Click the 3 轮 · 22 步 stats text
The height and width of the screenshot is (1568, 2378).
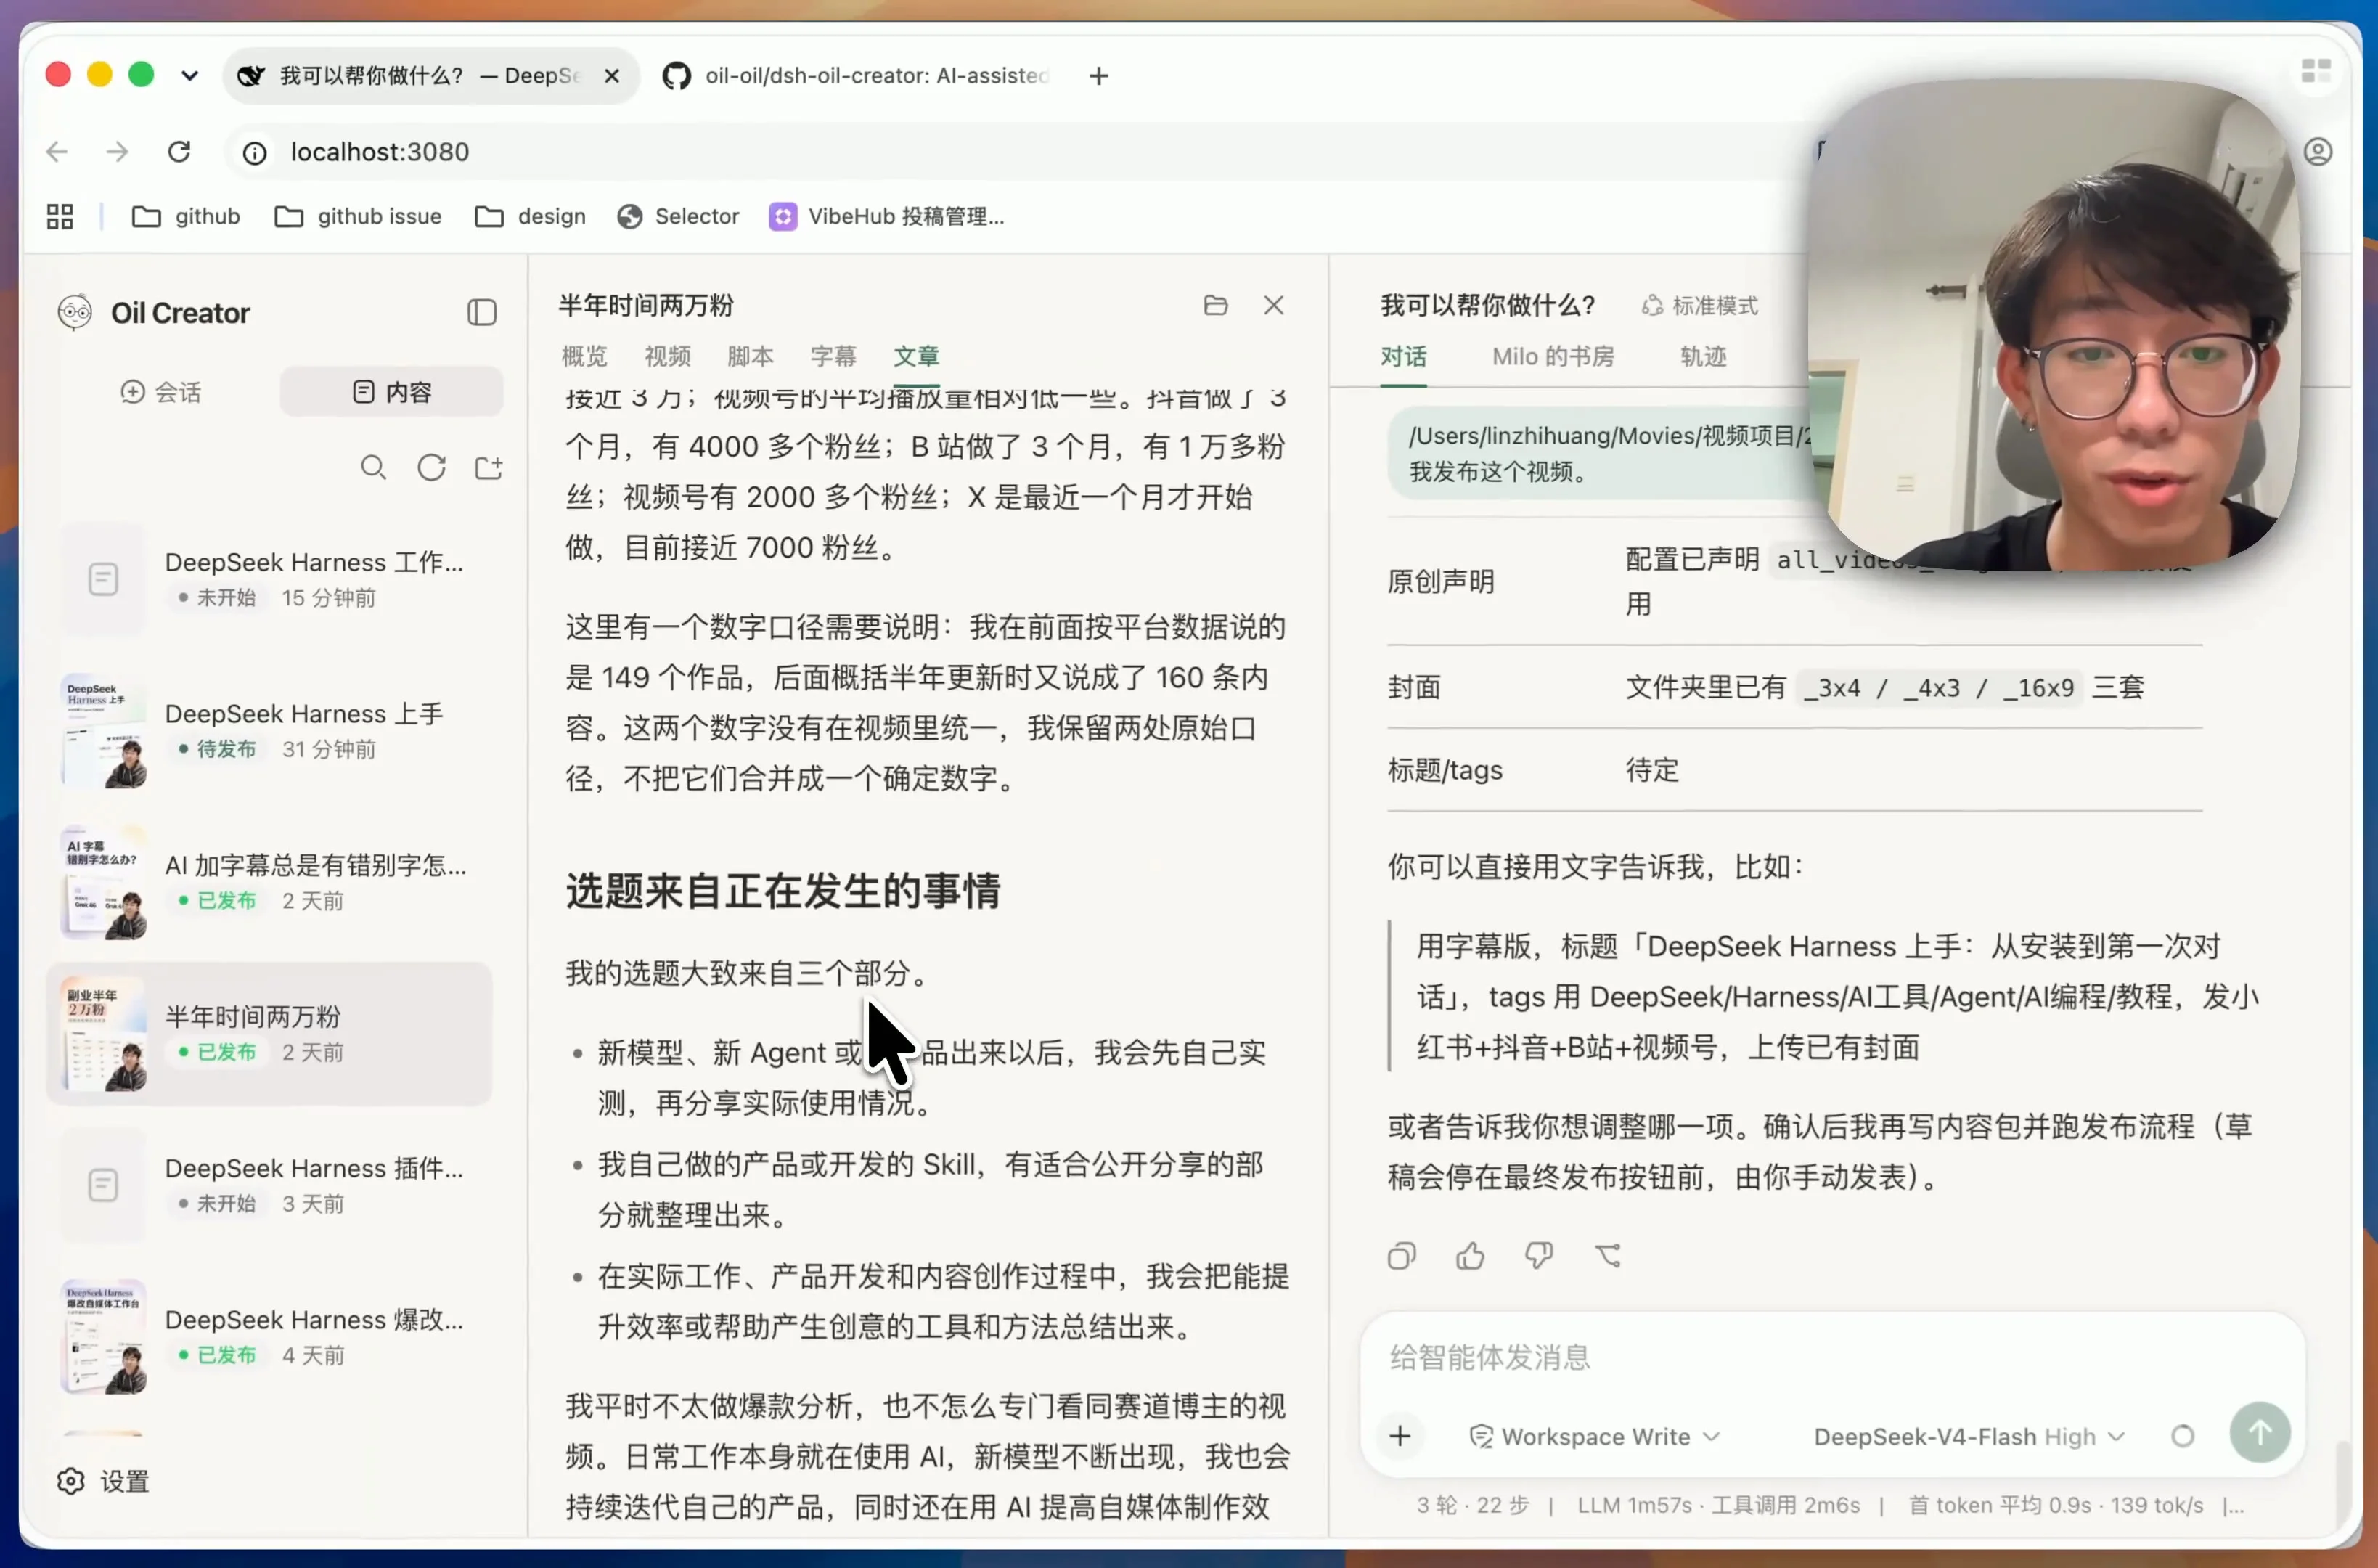(x=1472, y=1506)
